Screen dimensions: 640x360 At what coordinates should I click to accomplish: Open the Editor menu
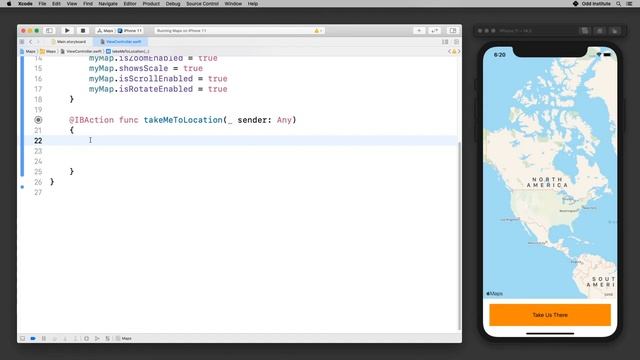tap(130, 4)
